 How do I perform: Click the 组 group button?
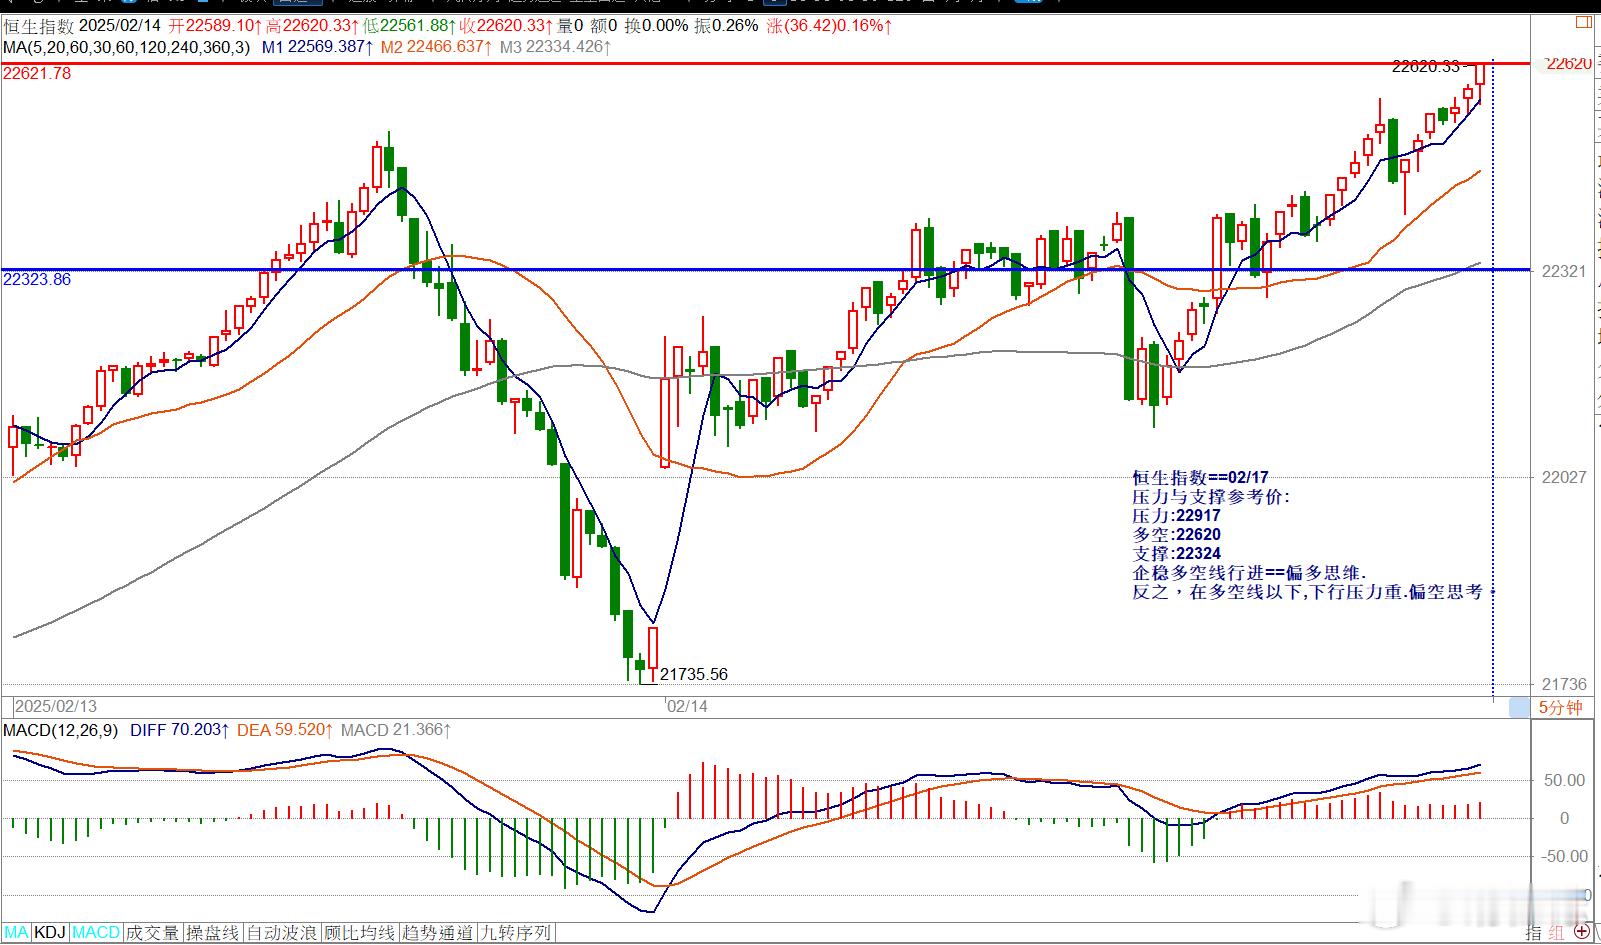(1557, 932)
